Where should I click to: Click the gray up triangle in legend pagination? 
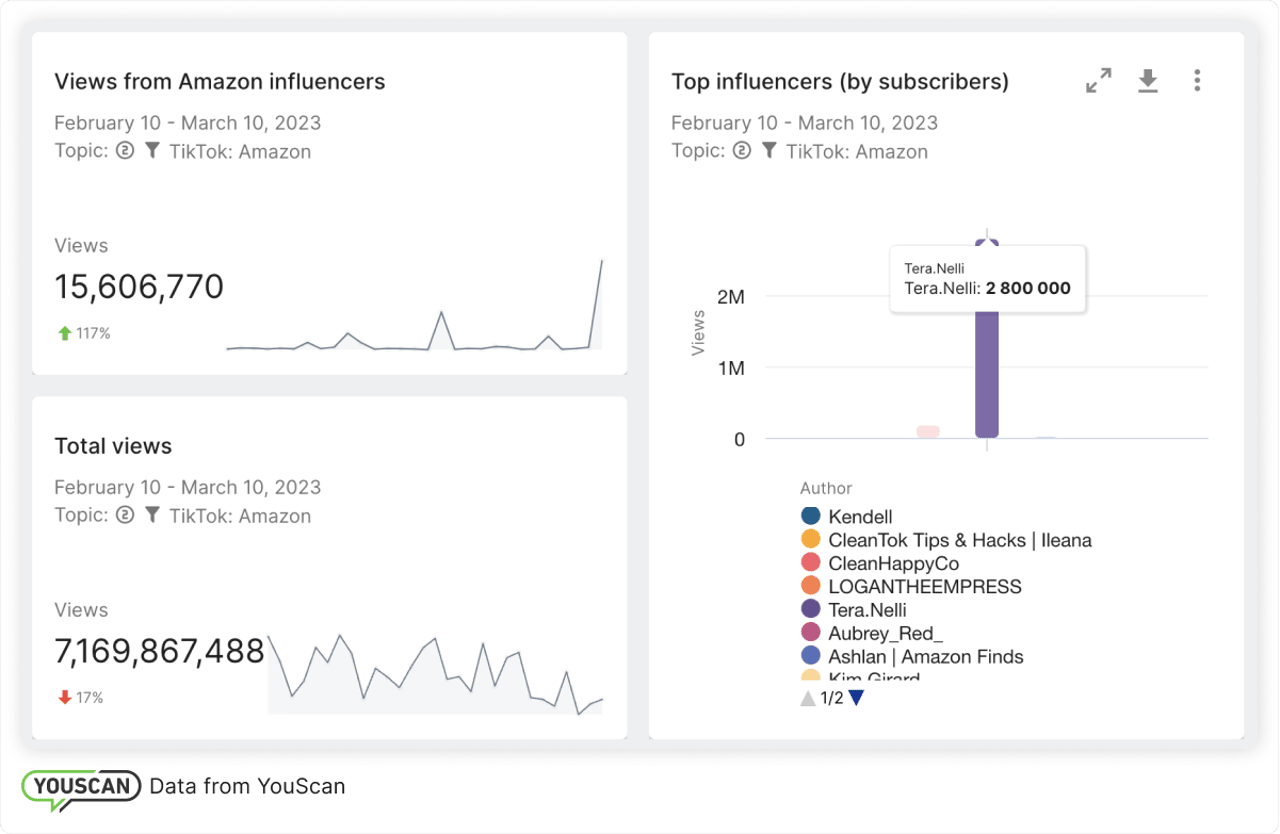[x=808, y=697]
